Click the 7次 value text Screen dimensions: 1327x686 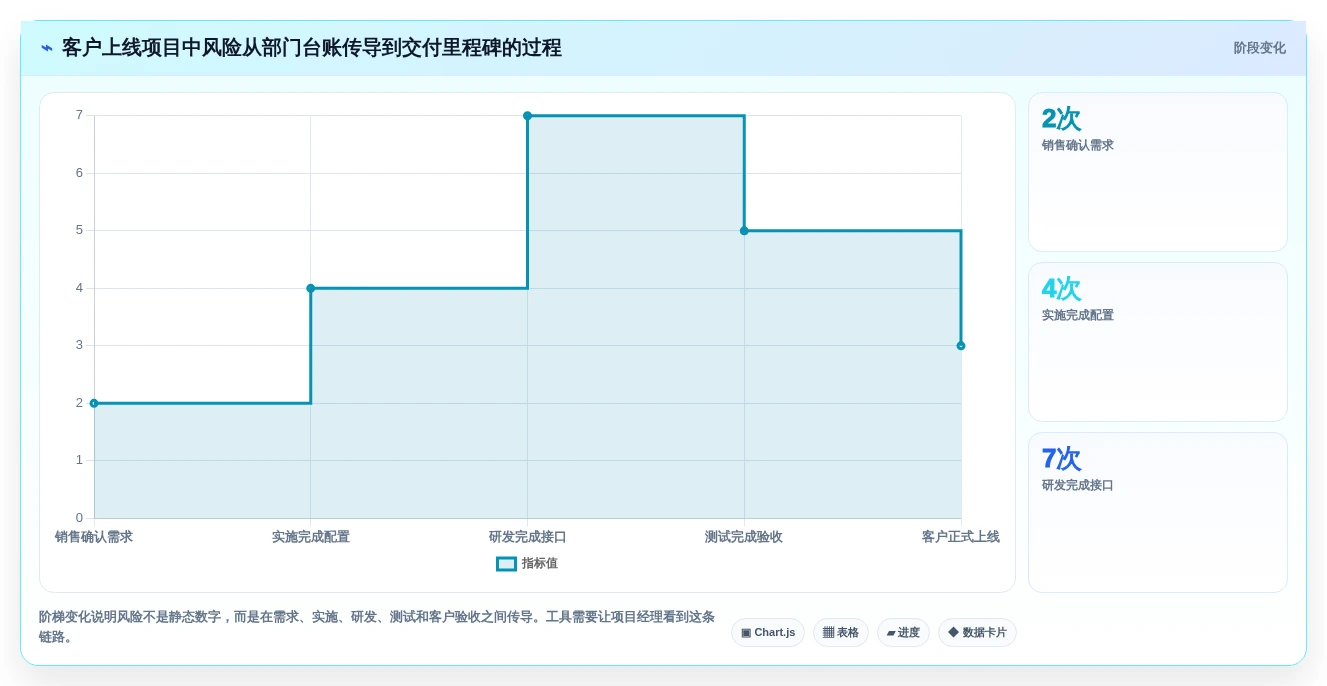point(1061,459)
